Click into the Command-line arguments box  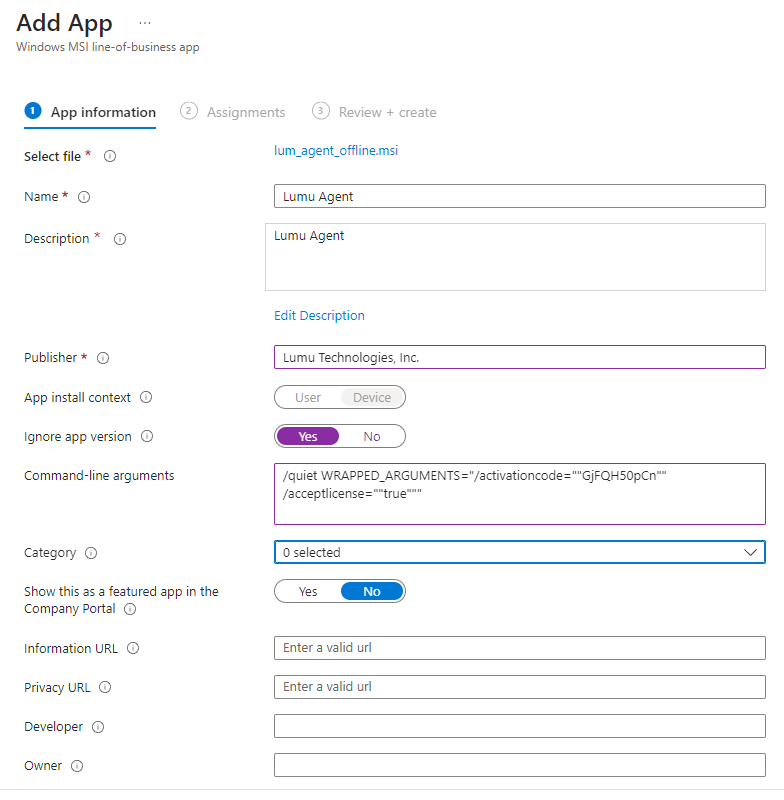pyautogui.click(x=519, y=493)
